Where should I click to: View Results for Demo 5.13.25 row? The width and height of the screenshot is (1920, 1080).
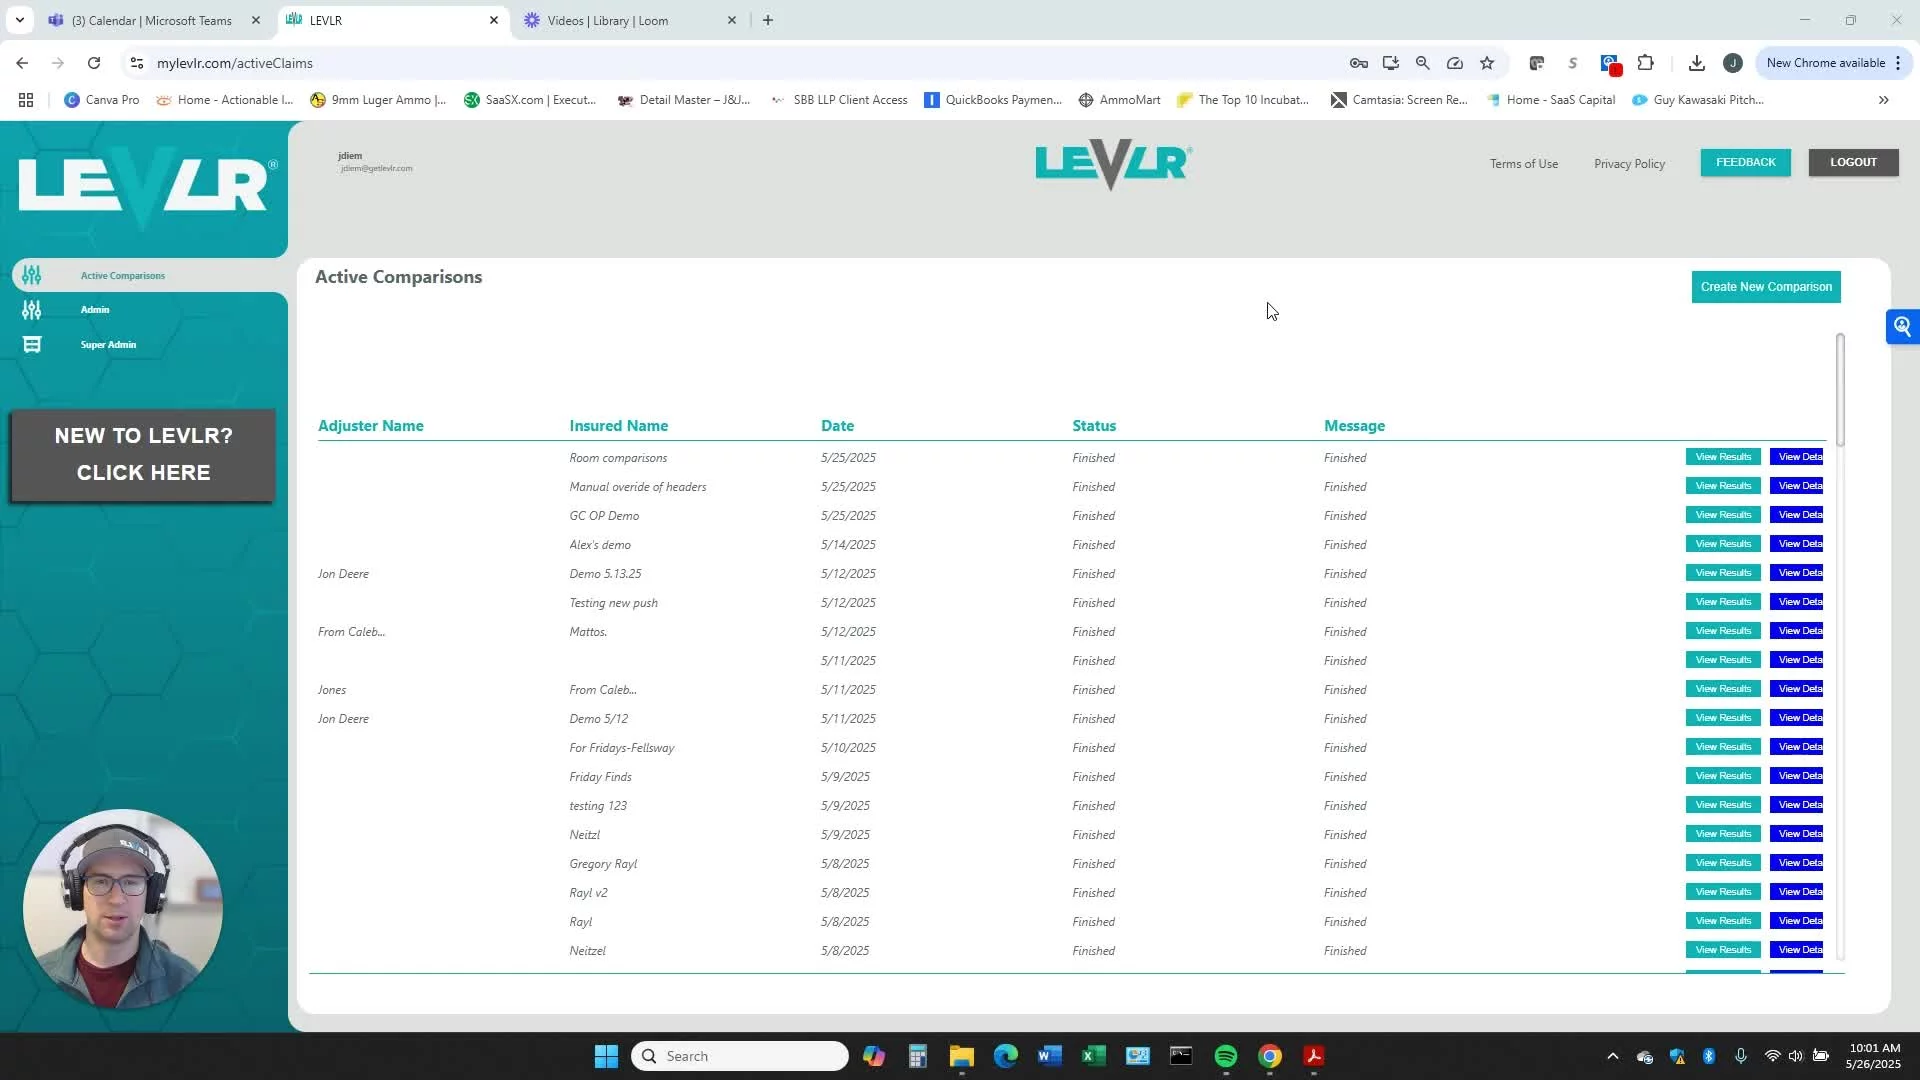point(1723,573)
